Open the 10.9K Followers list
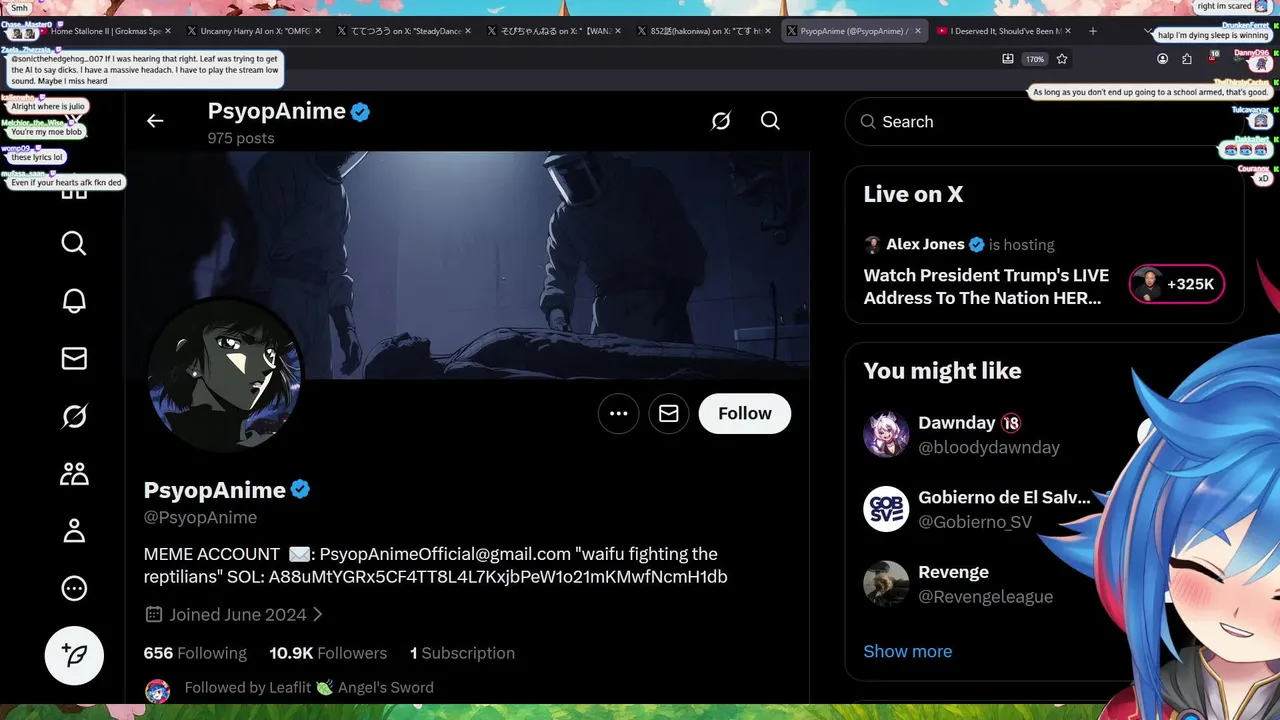Screen dimensions: 1280x720 pyautogui.click(x=328, y=653)
